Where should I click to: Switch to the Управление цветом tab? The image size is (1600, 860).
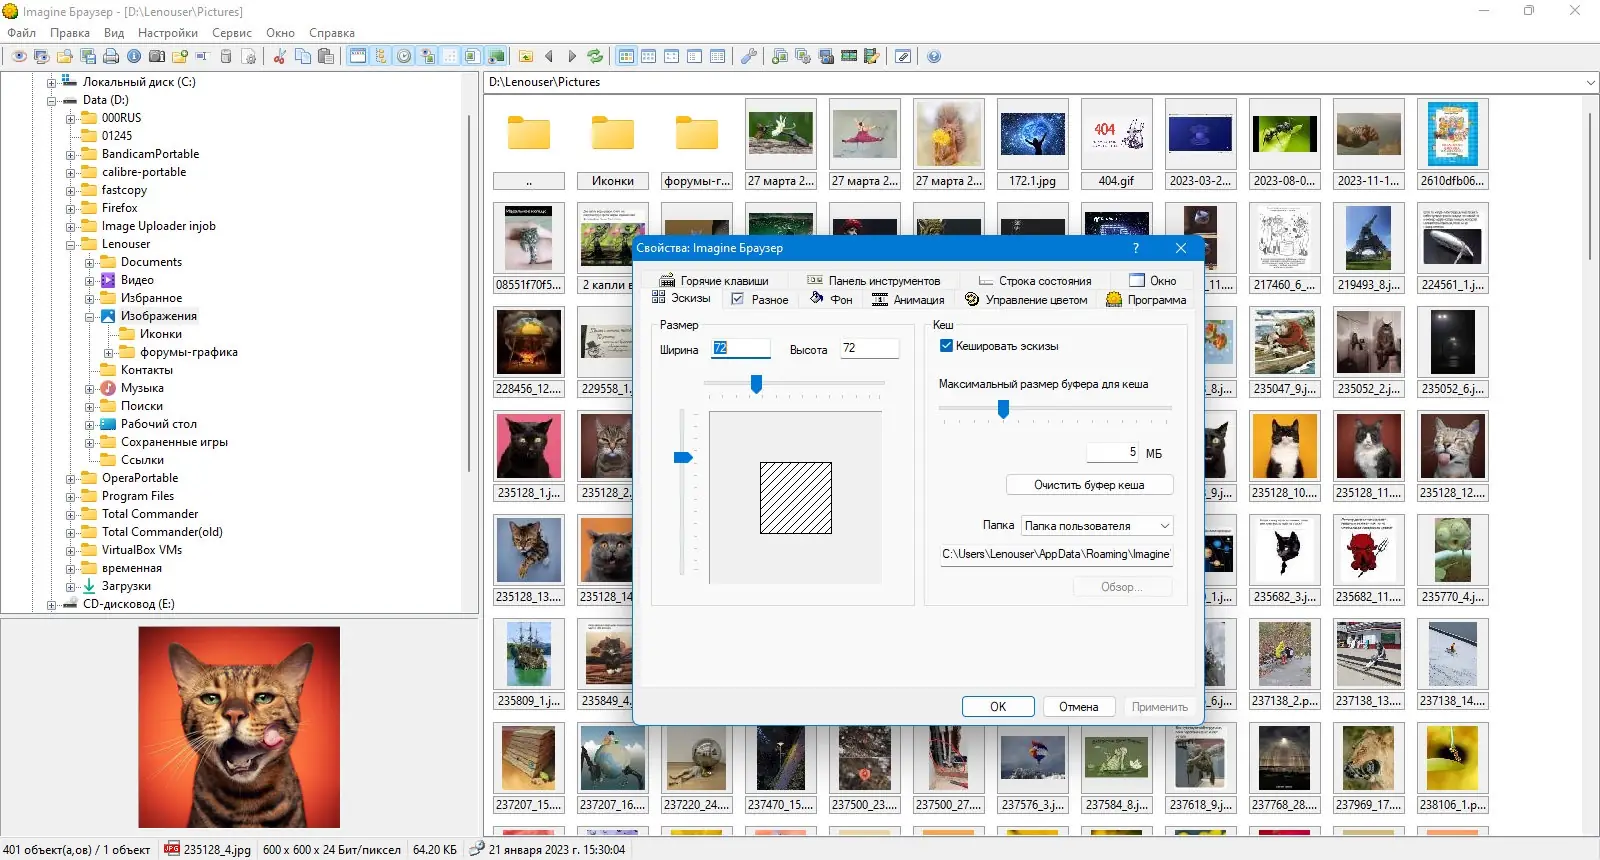point(1026,300)
